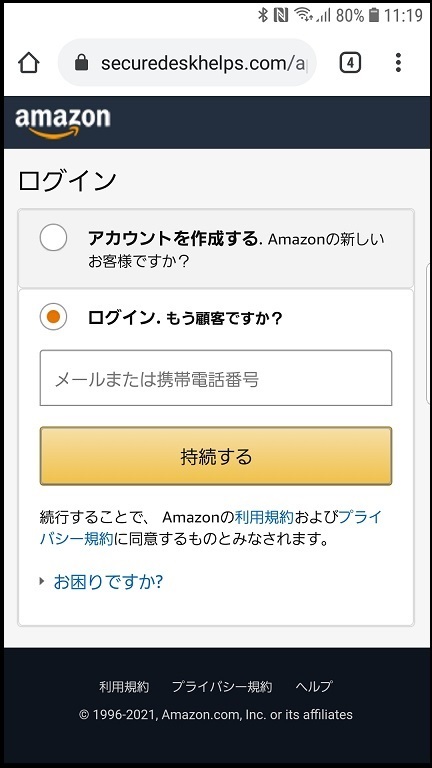Click the Amazon logo in header
This screenshot has width=432, height=768.
[63, 123]
